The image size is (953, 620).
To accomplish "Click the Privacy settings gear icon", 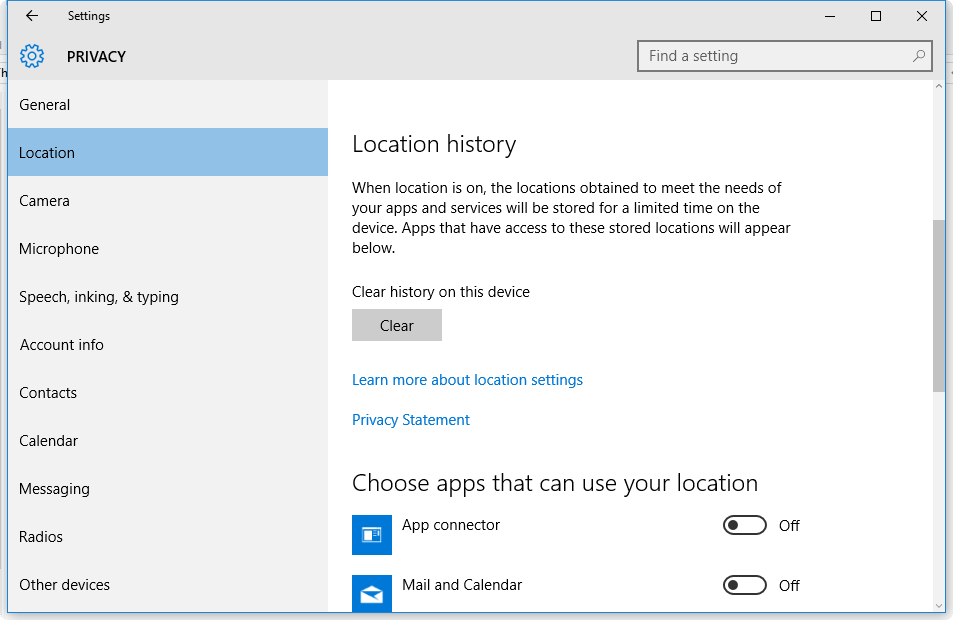I will coord(32,56).
